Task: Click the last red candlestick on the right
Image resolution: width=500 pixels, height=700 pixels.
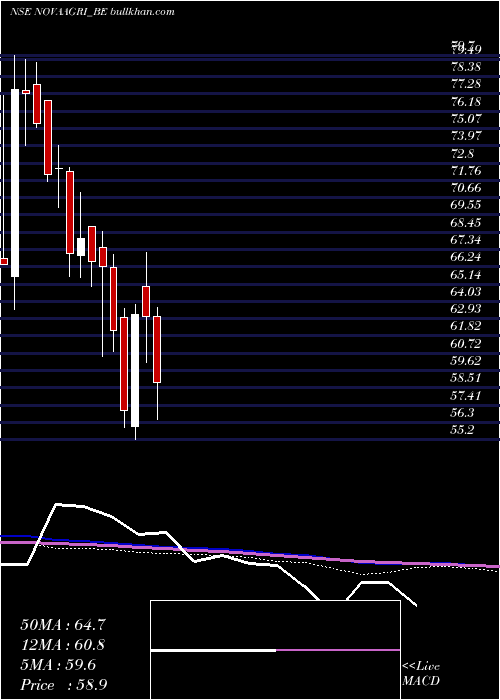Action: tap(157, 349)
